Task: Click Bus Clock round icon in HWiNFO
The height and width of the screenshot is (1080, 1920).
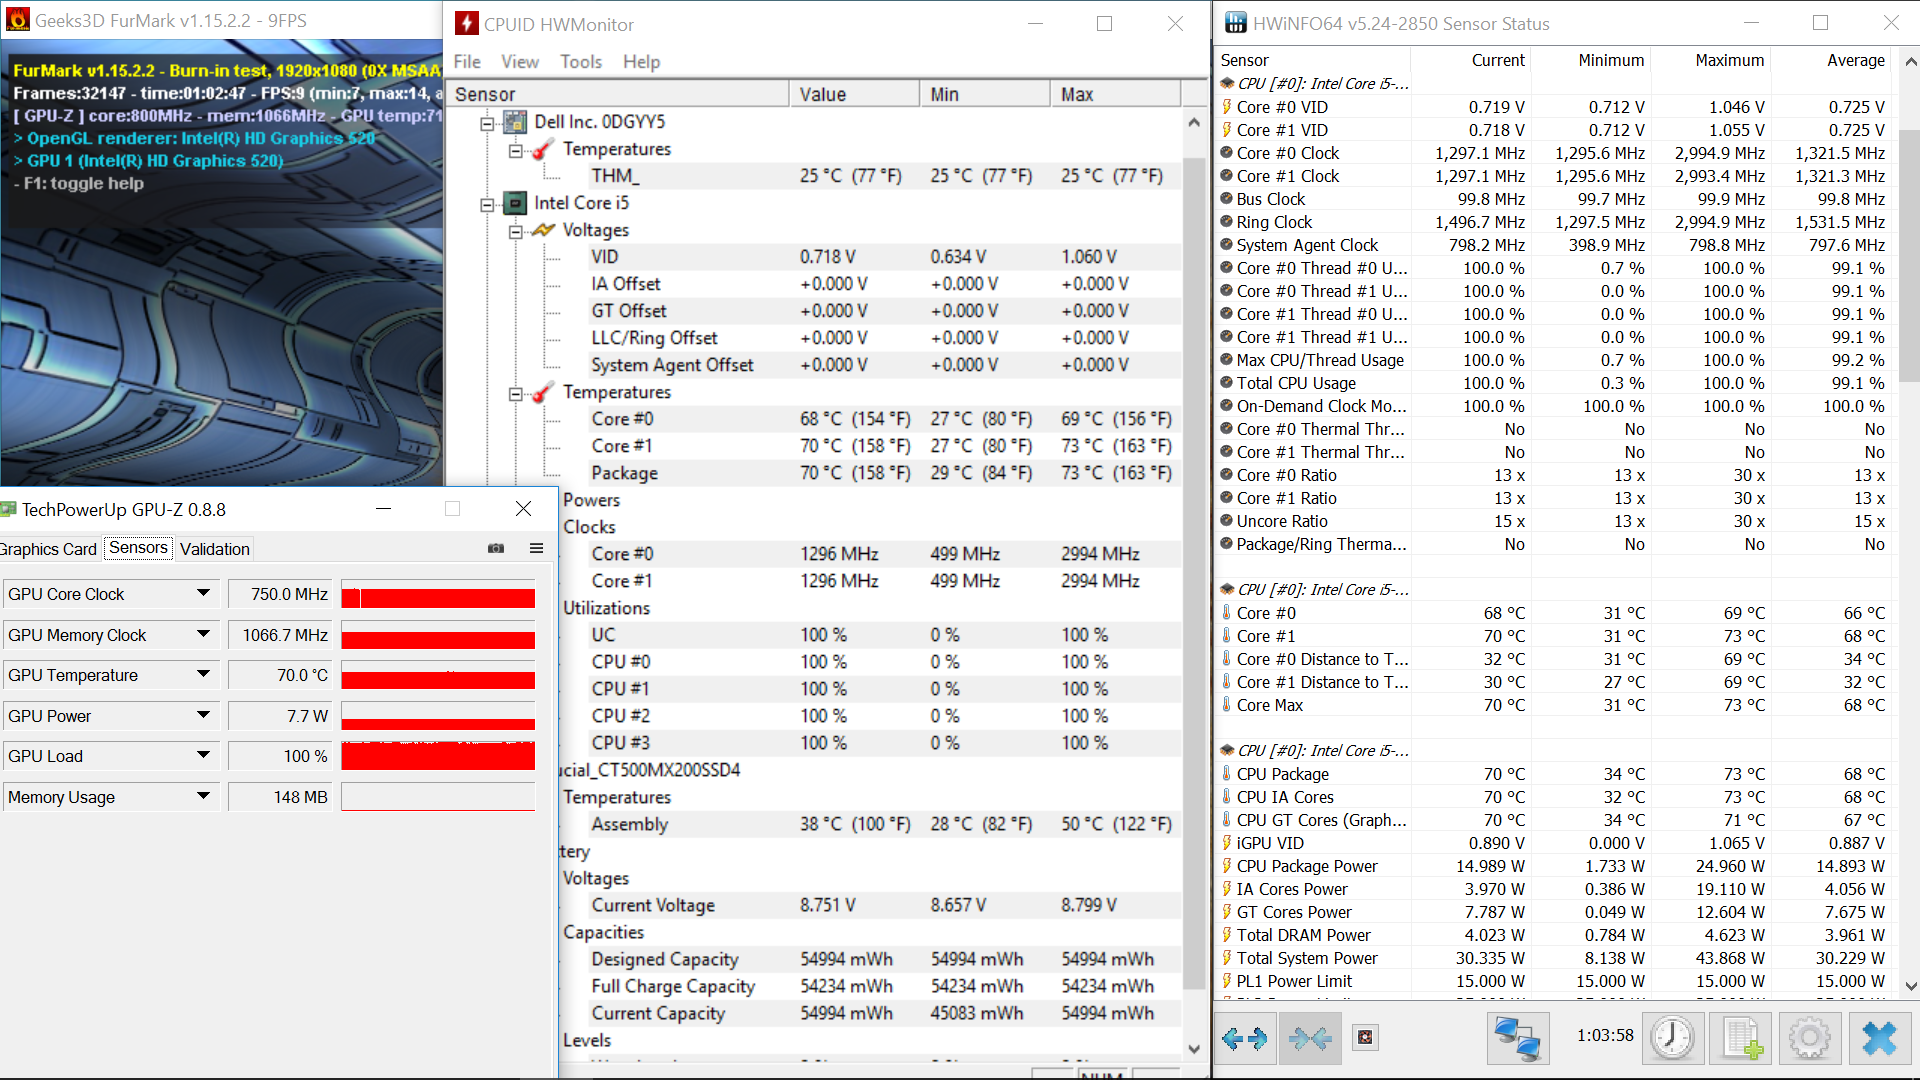Action: [1227, 198]
